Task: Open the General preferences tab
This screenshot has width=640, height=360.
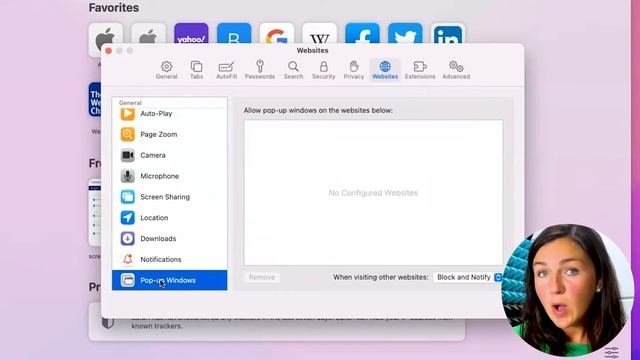Action: (x=167, y=70)
